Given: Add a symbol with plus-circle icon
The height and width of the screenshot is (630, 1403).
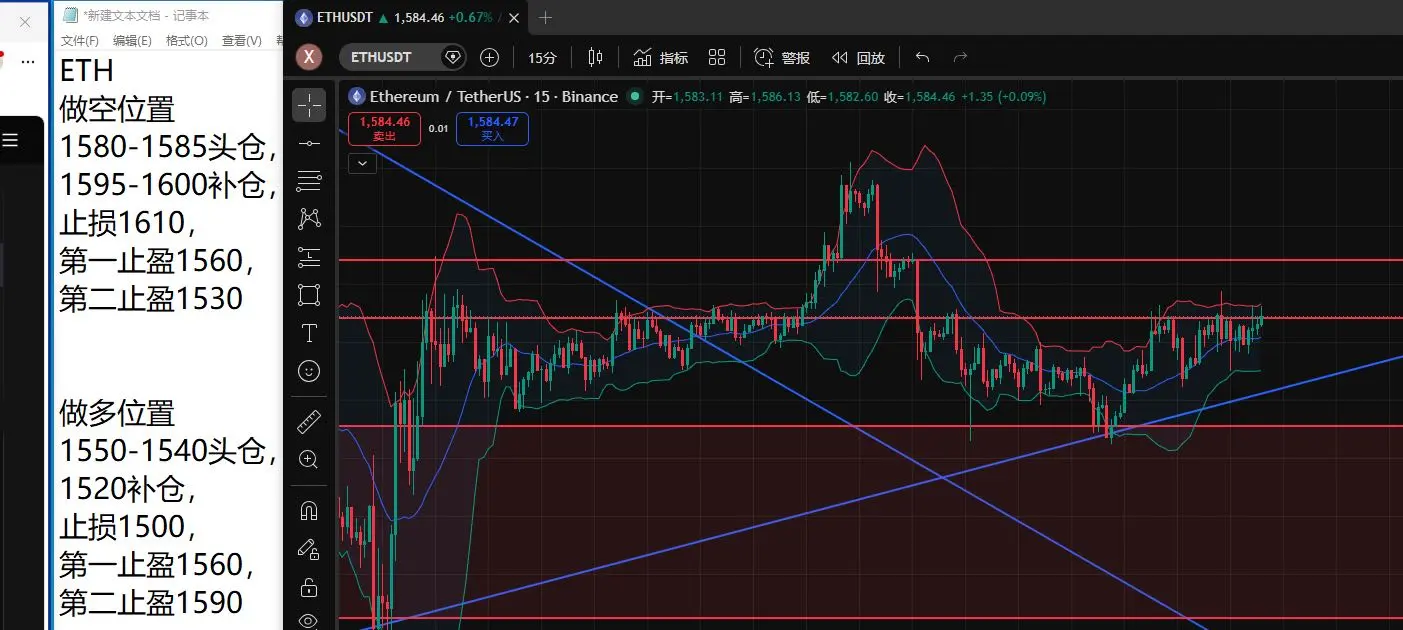Looking at the screenshot, I should tap(489, 57).
